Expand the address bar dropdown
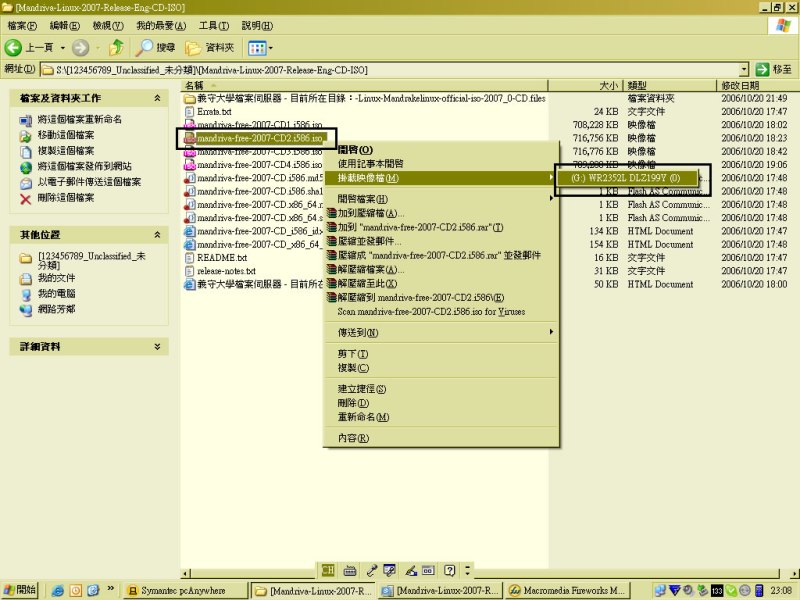800x600 pixels. [744, 70]
